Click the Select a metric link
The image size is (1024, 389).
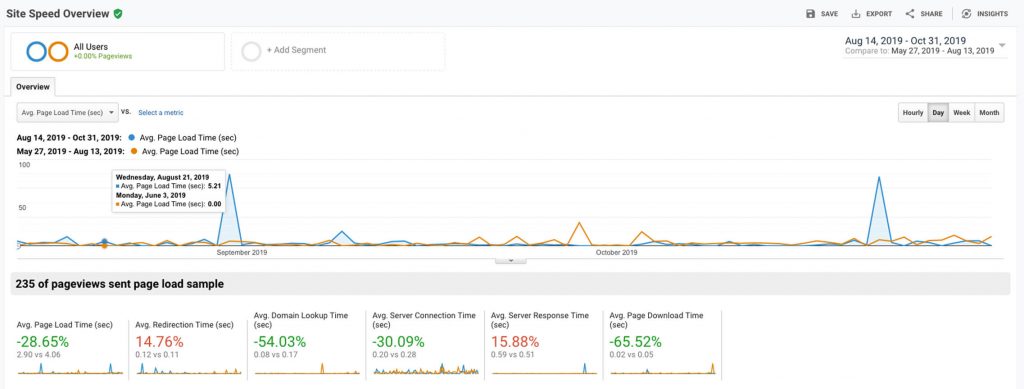161,113
